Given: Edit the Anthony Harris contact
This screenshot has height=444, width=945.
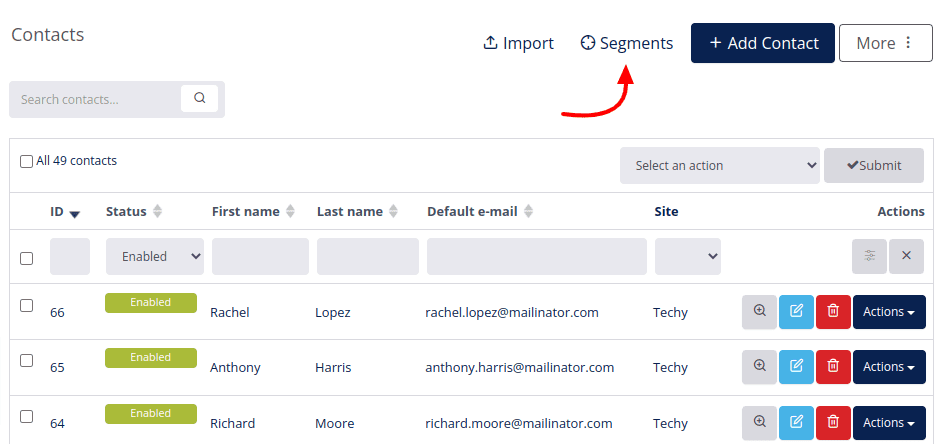Looking at the screenshot, I should 796,367.
